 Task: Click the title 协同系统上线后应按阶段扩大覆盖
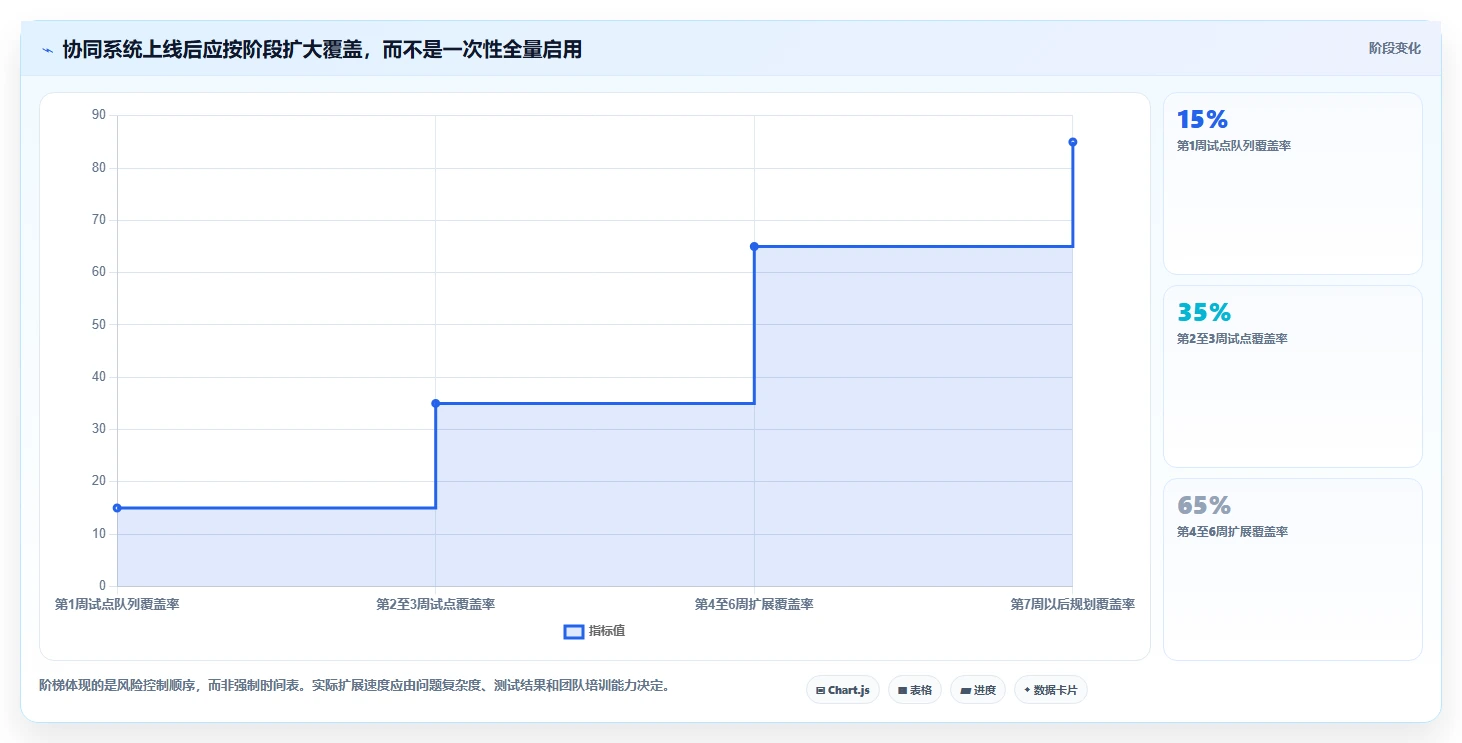pos(322,49)
